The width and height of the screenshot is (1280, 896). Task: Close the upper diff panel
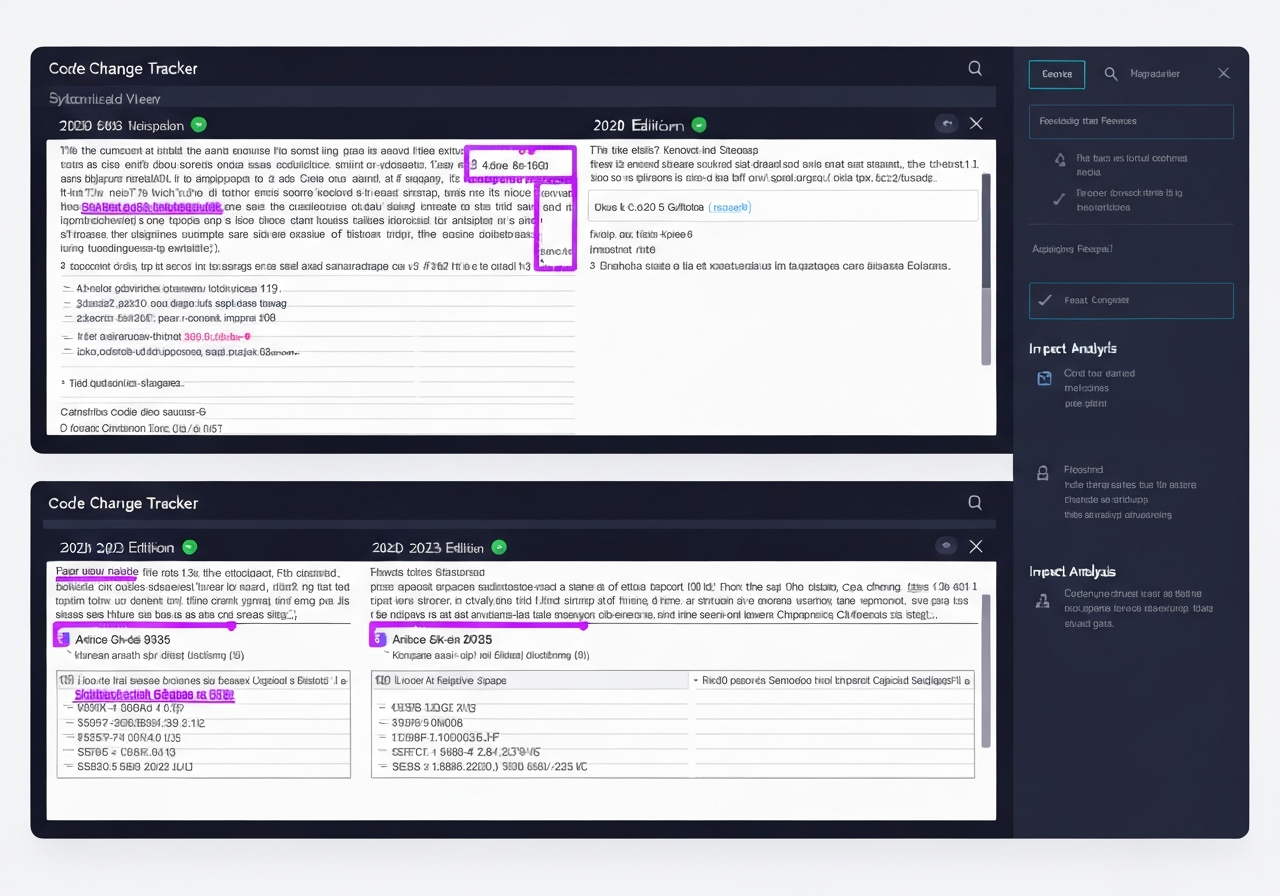(976, 124)
